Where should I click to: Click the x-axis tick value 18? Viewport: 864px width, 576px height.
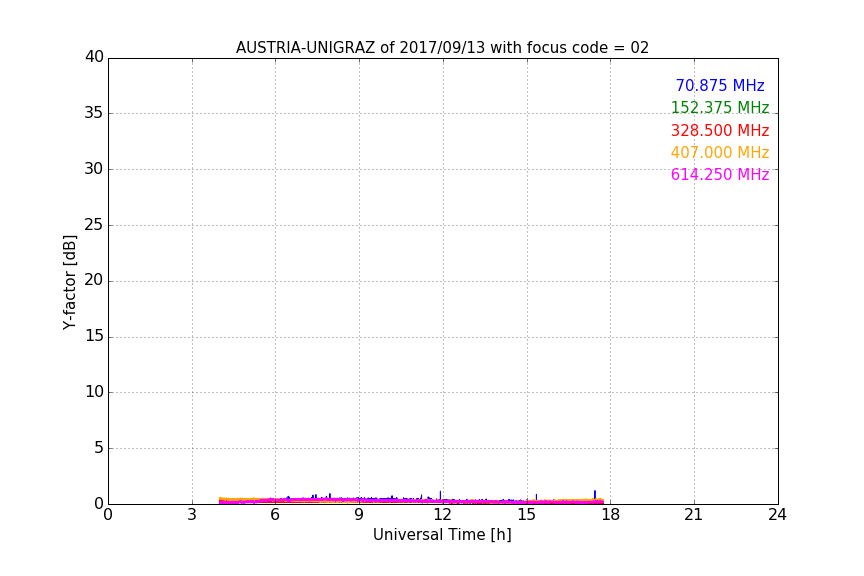click(610, 515)
